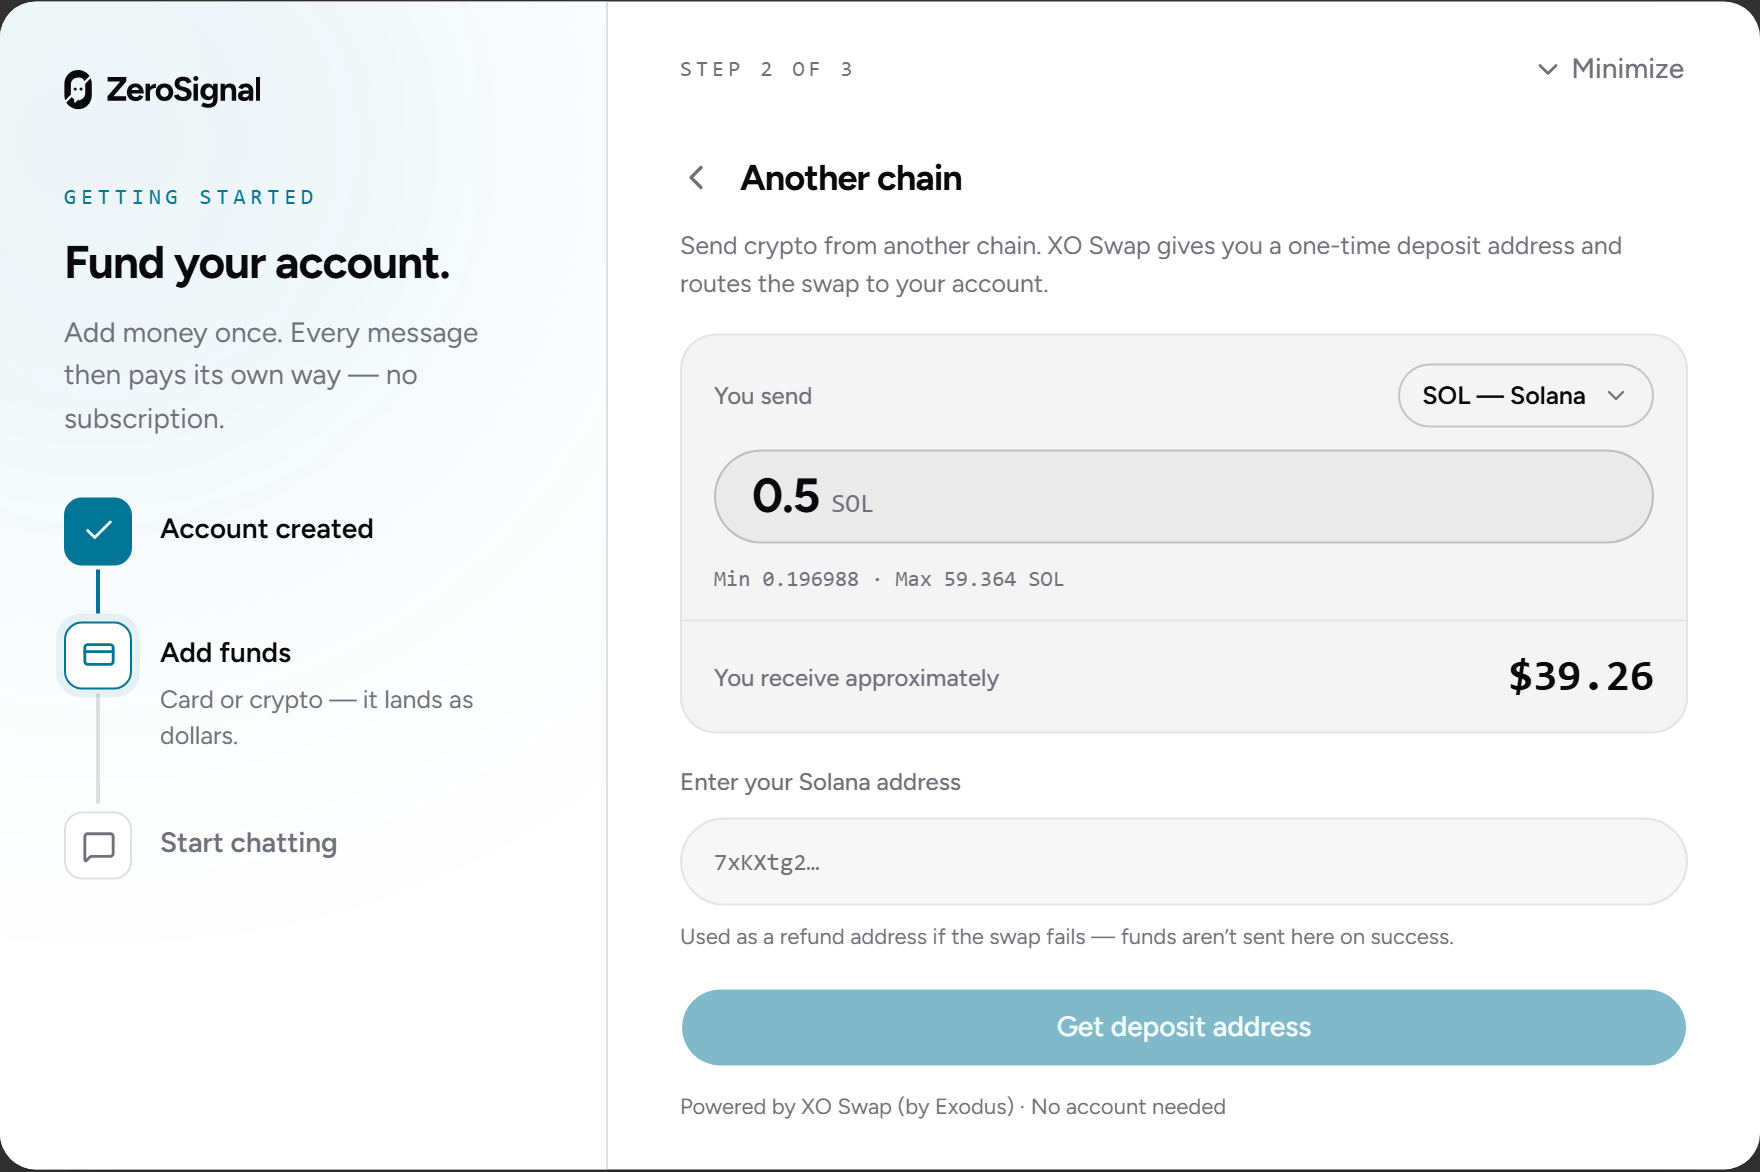Viewport: 1760px width, 1172px height.
Task: Click the Get deposit address button
Action: click(1183, 1027)
